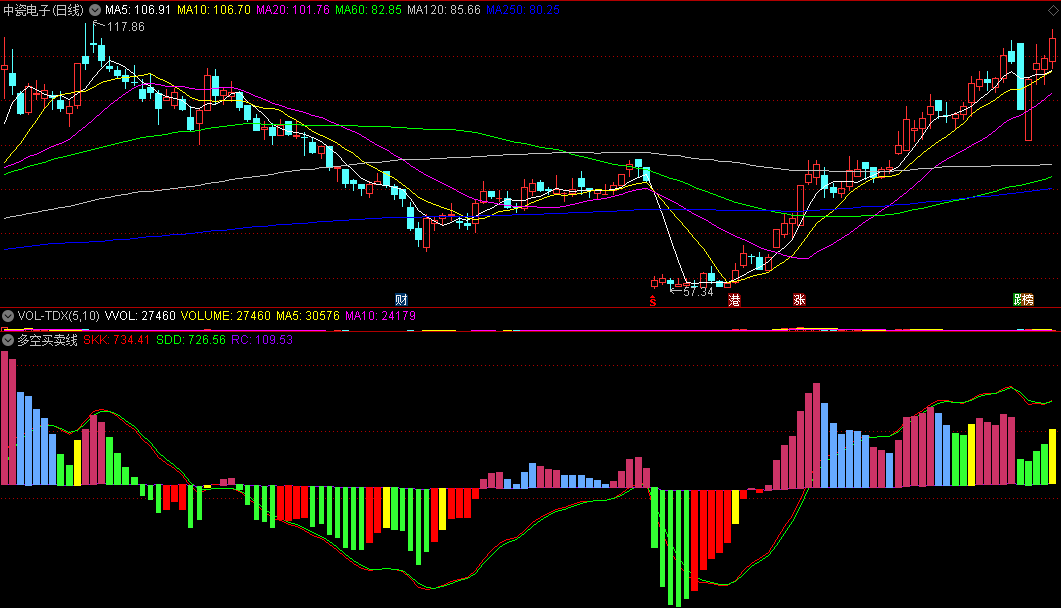Click the 多空买卖线 indicator name

coord(47,340)
